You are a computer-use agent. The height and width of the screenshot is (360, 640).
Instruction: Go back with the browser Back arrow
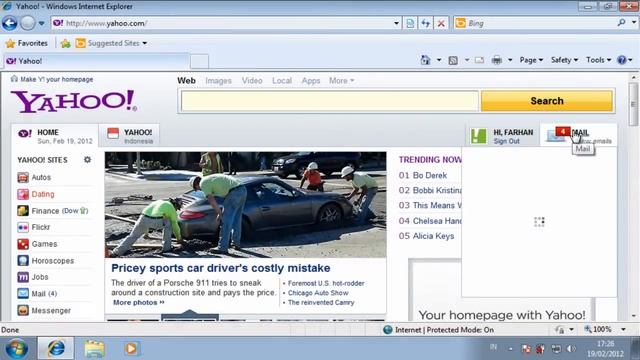(10, 23)
